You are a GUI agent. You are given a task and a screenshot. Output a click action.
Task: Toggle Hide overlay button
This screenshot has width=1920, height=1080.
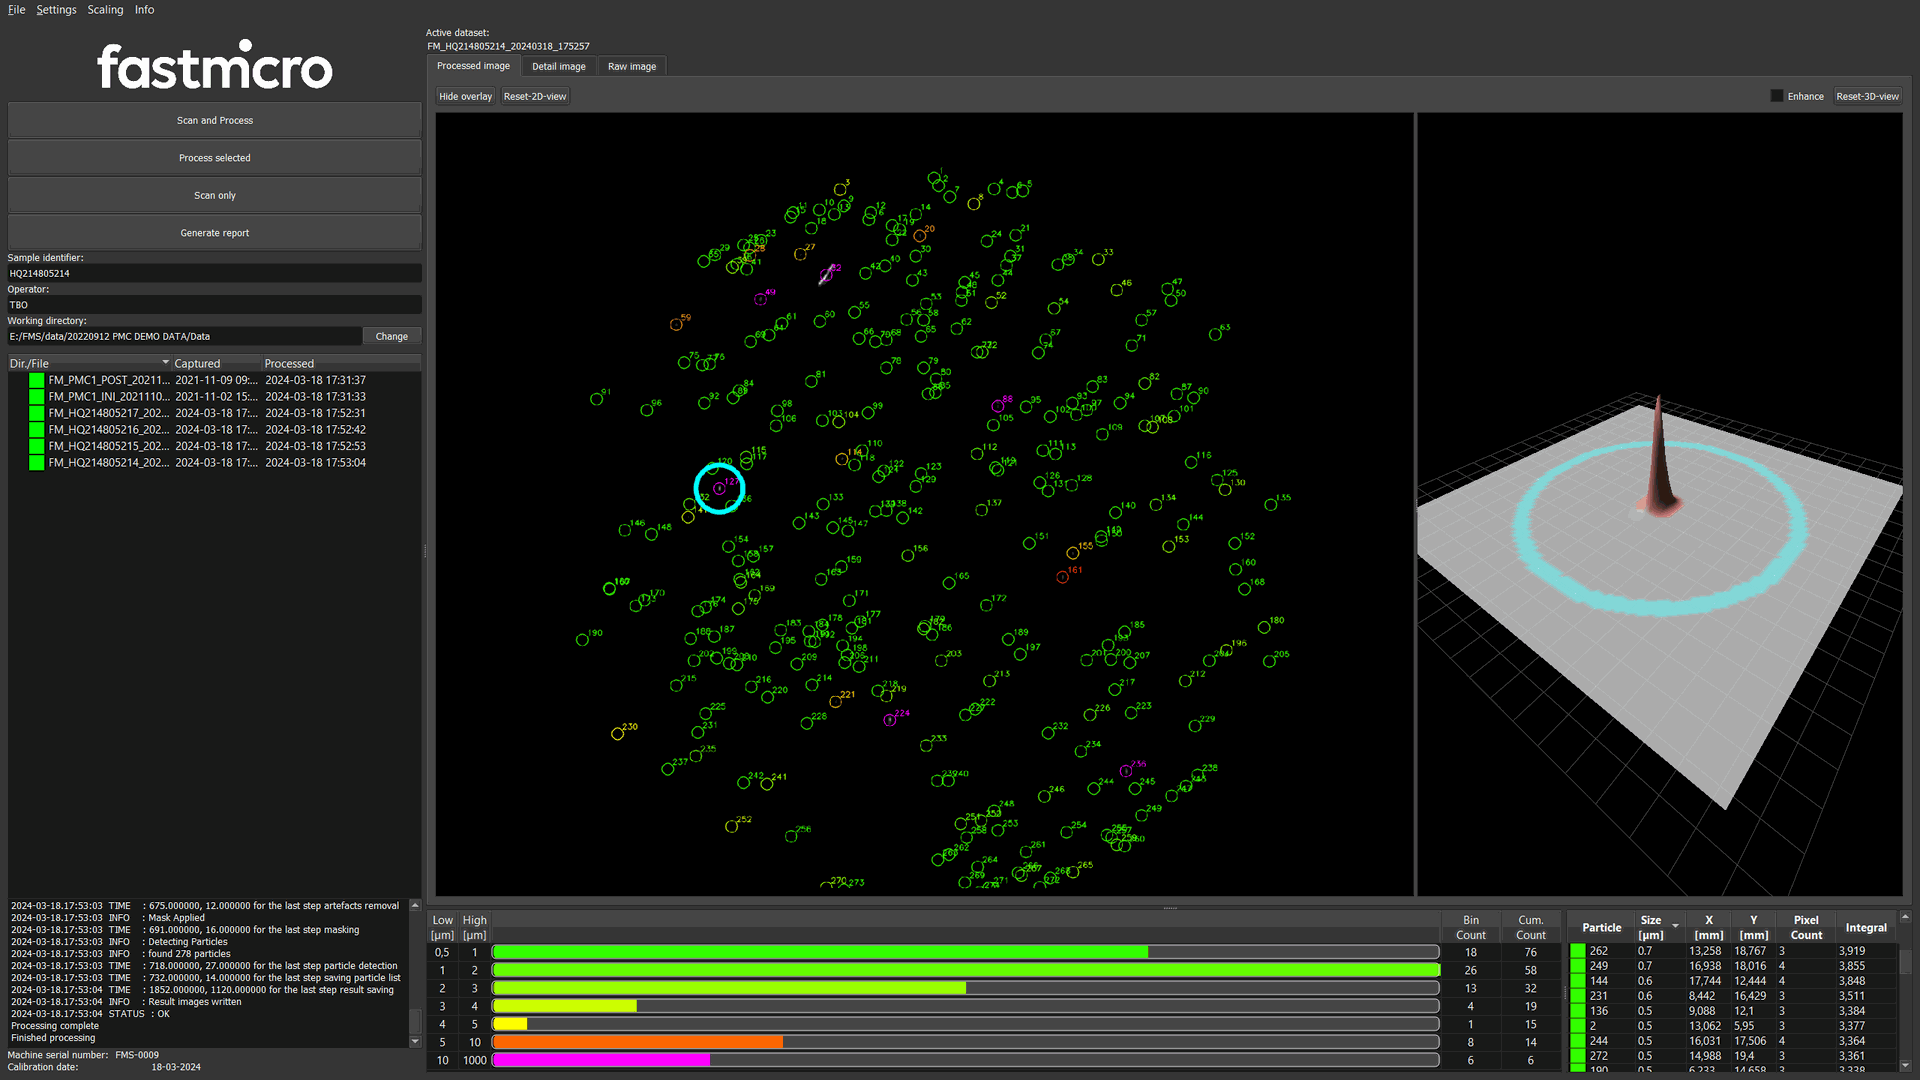[x=465, y=96]
